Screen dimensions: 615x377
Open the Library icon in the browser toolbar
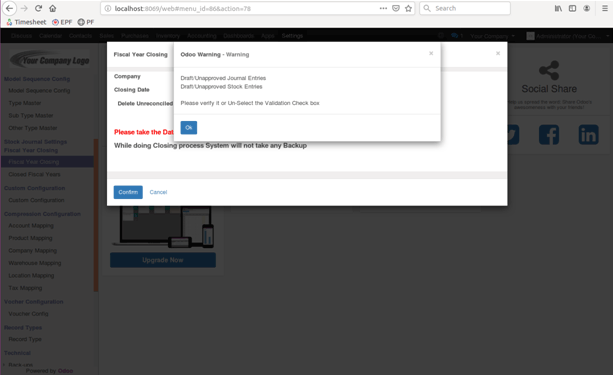pyautogui.click(x=558, y=8)
